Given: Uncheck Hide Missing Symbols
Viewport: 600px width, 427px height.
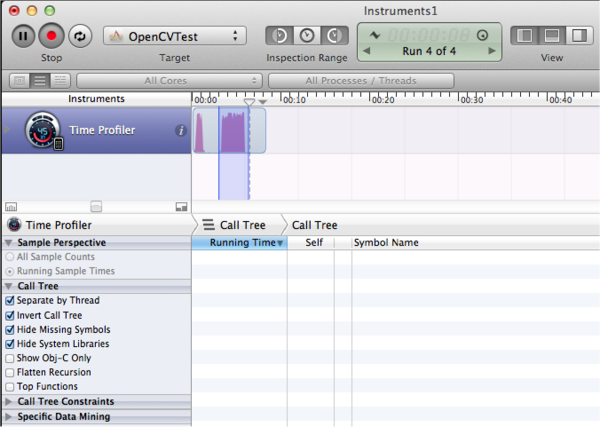Looking at the screenshot, I should tap(10, 329).
